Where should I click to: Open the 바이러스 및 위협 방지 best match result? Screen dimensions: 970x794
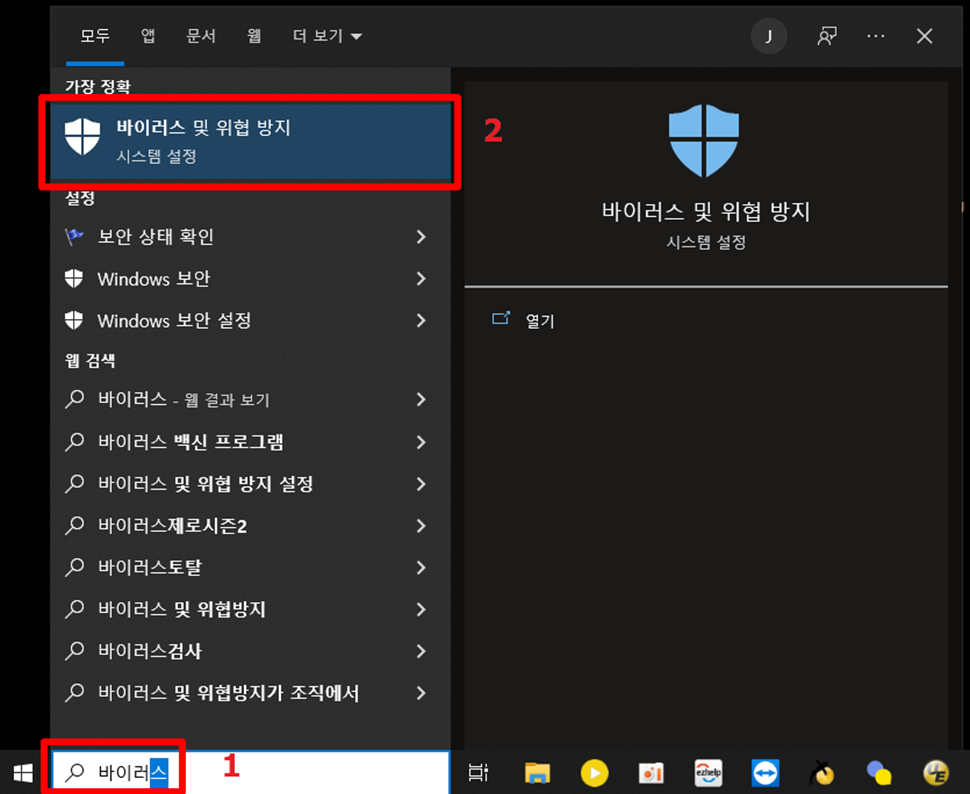click(x=251, y=142)
